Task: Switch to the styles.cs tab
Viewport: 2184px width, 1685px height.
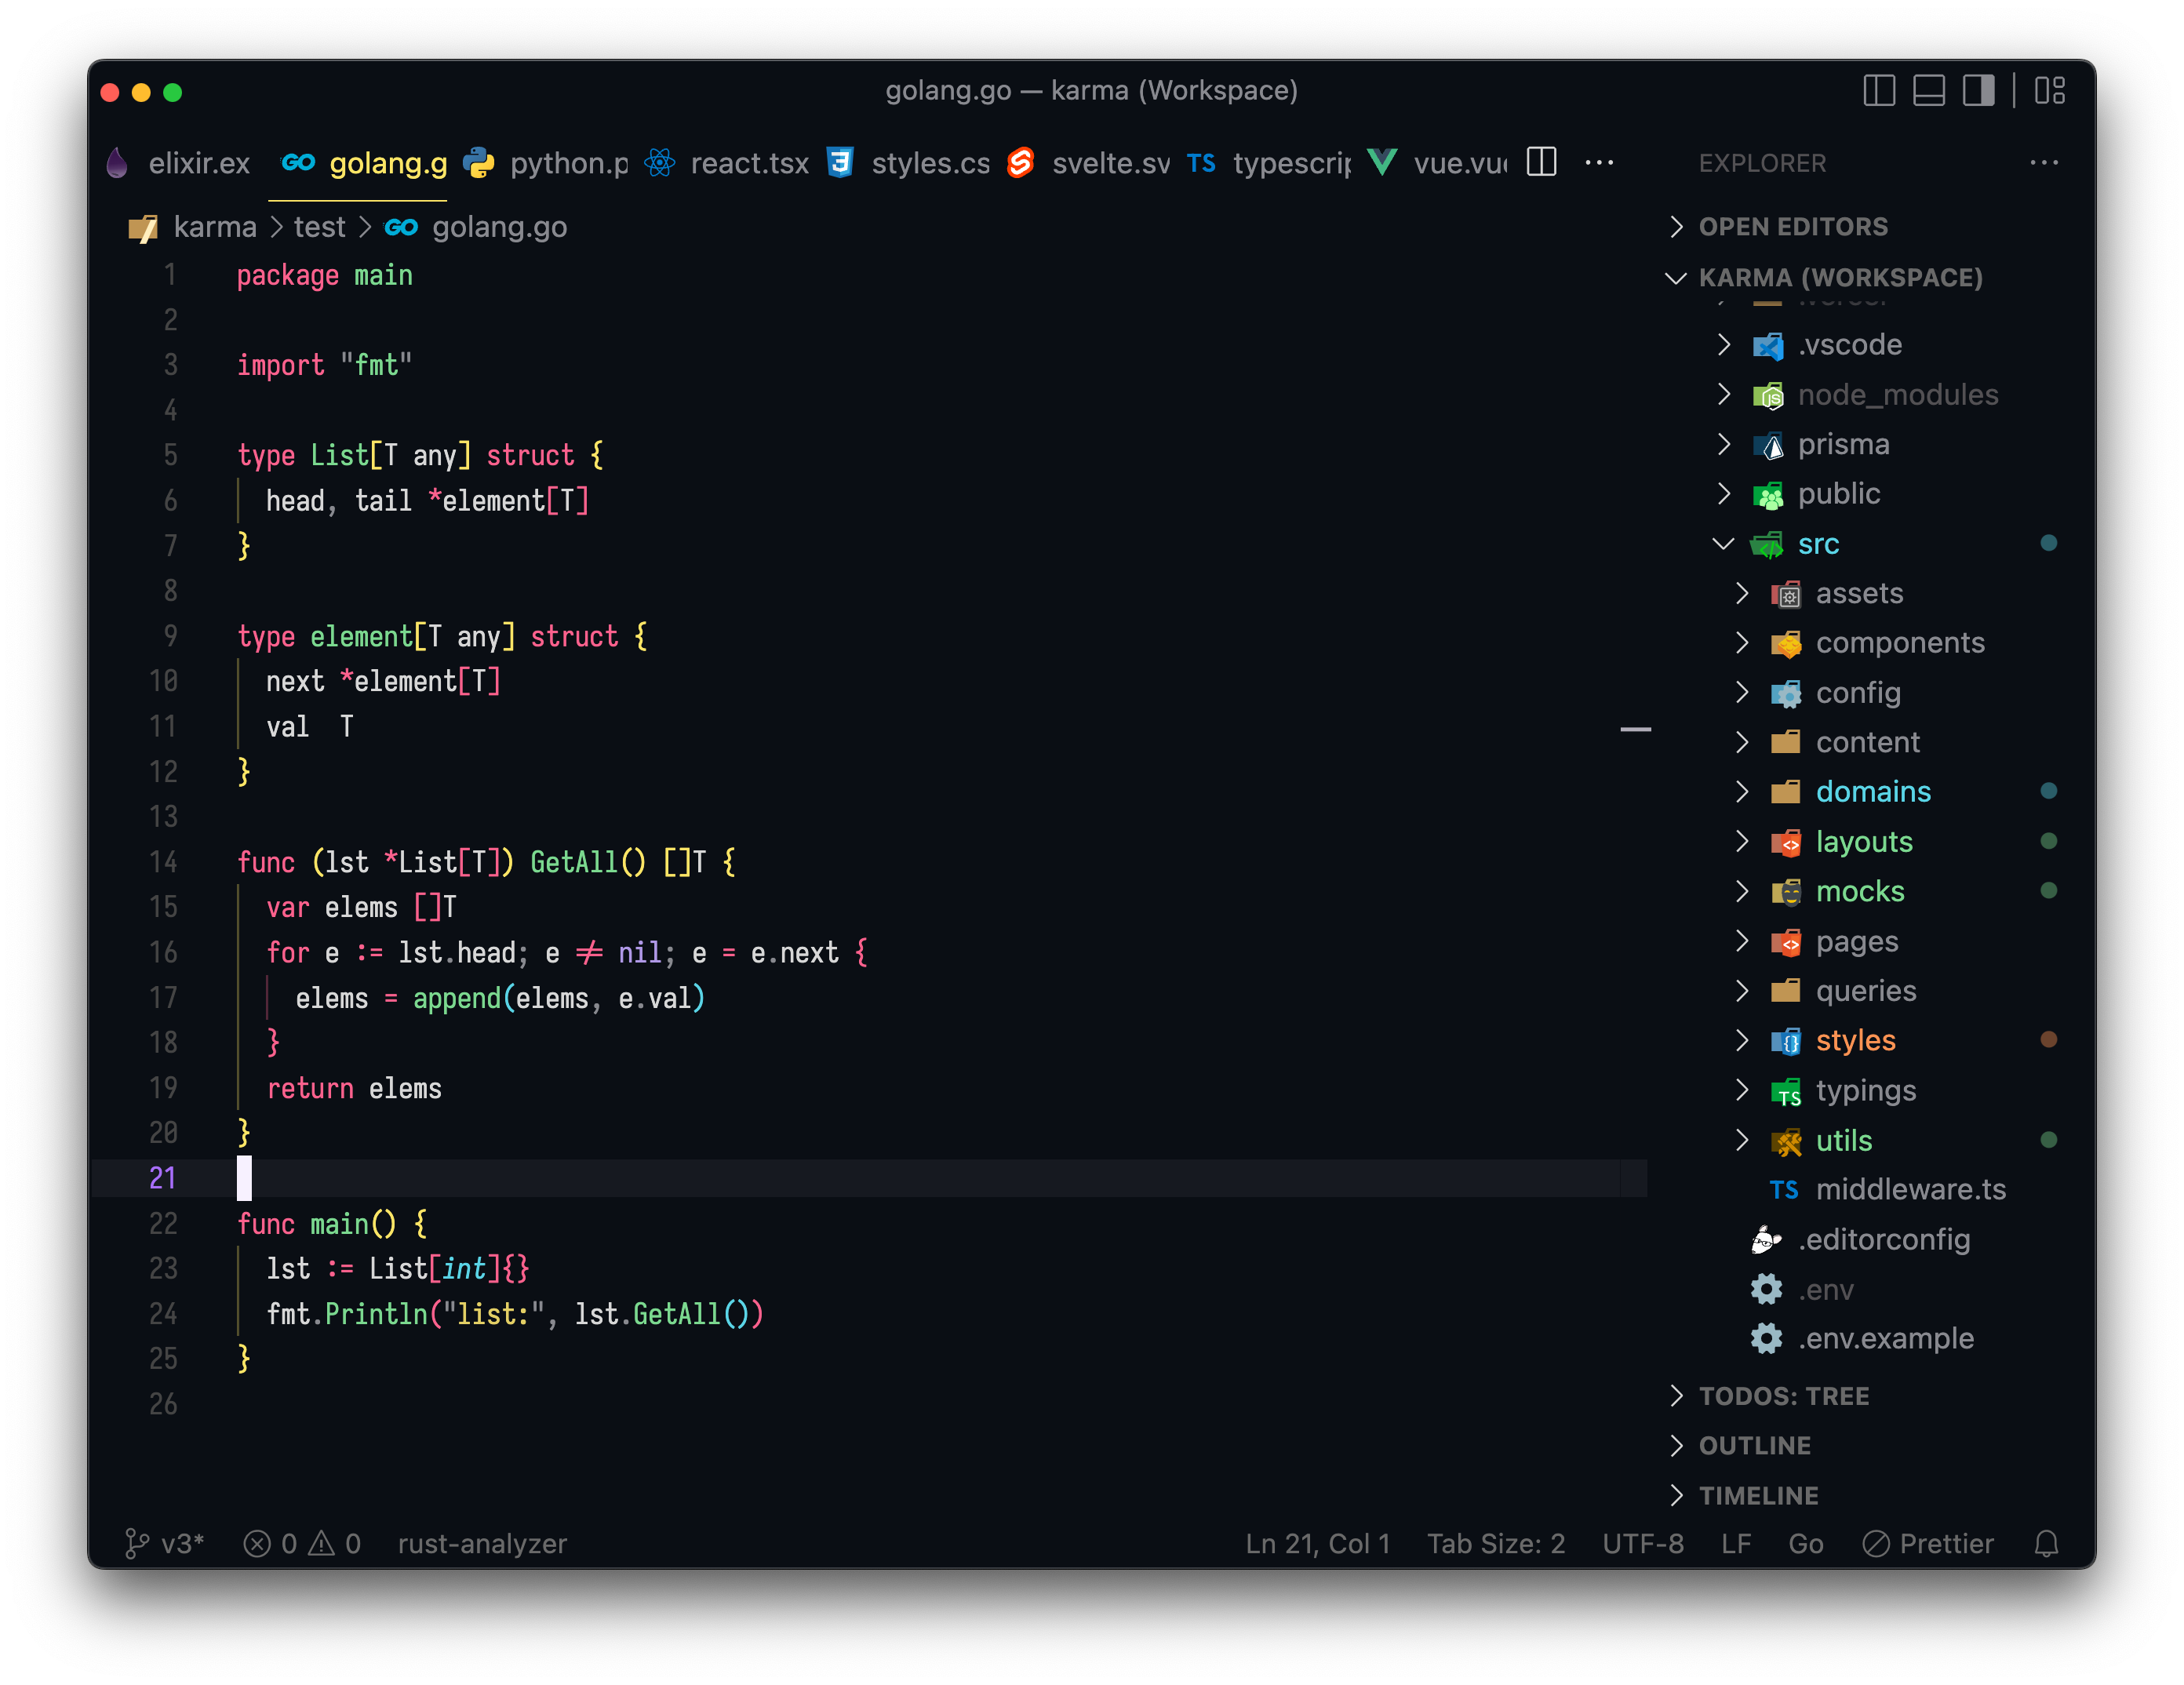Action: click(930, 163)
